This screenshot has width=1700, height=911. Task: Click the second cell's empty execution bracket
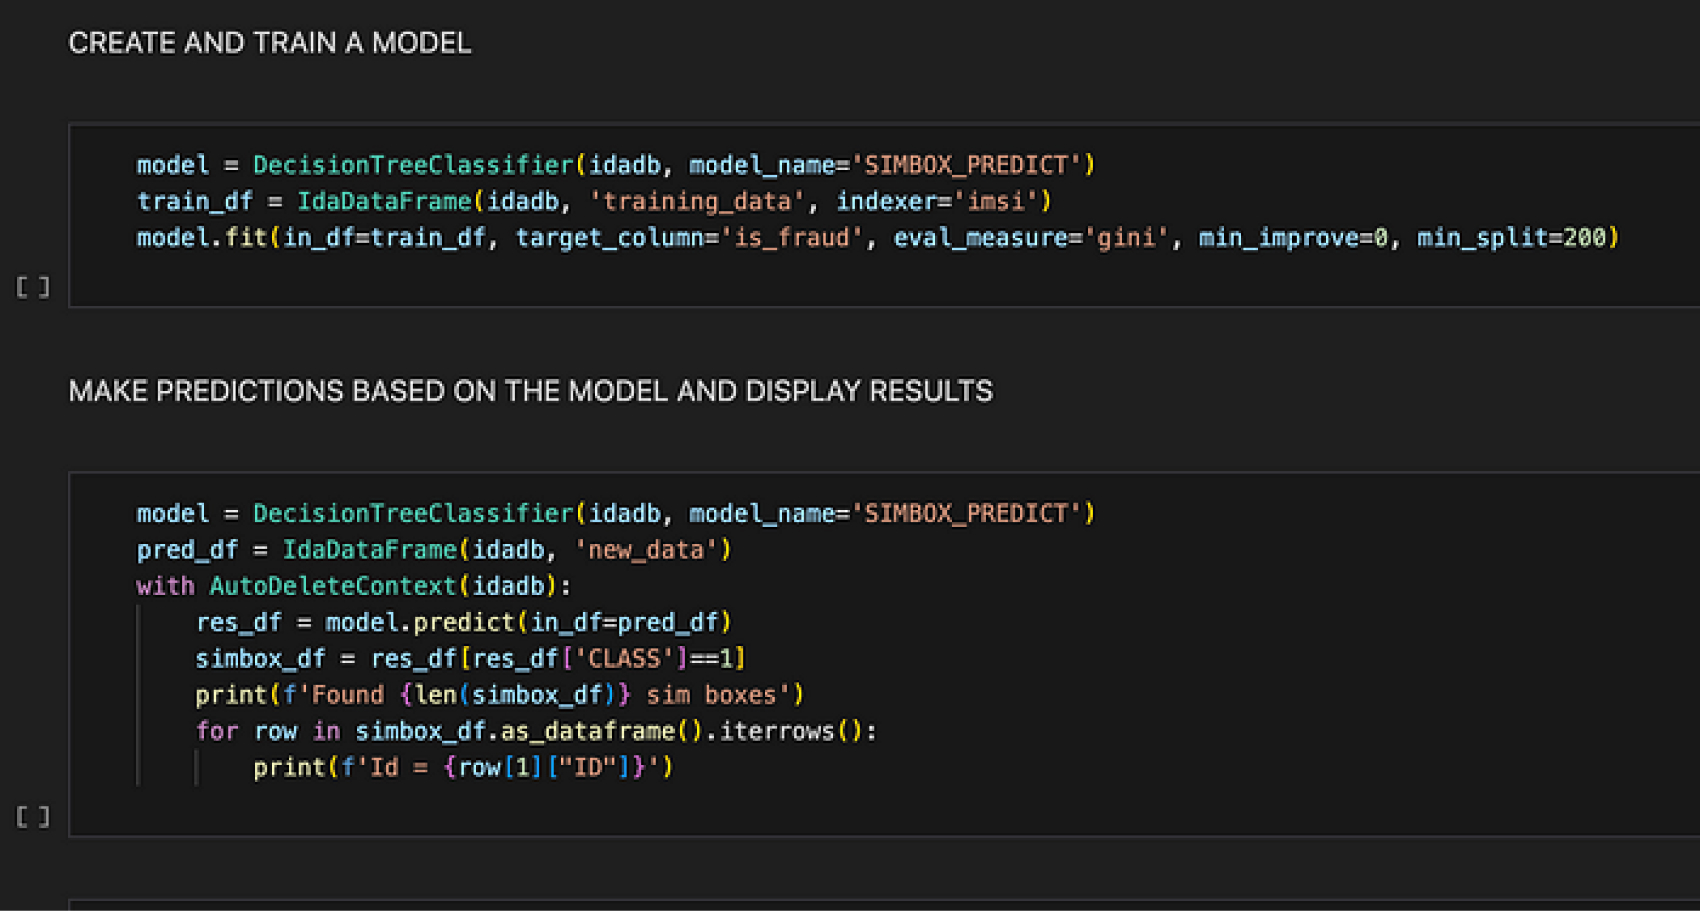tap(33, 817)
